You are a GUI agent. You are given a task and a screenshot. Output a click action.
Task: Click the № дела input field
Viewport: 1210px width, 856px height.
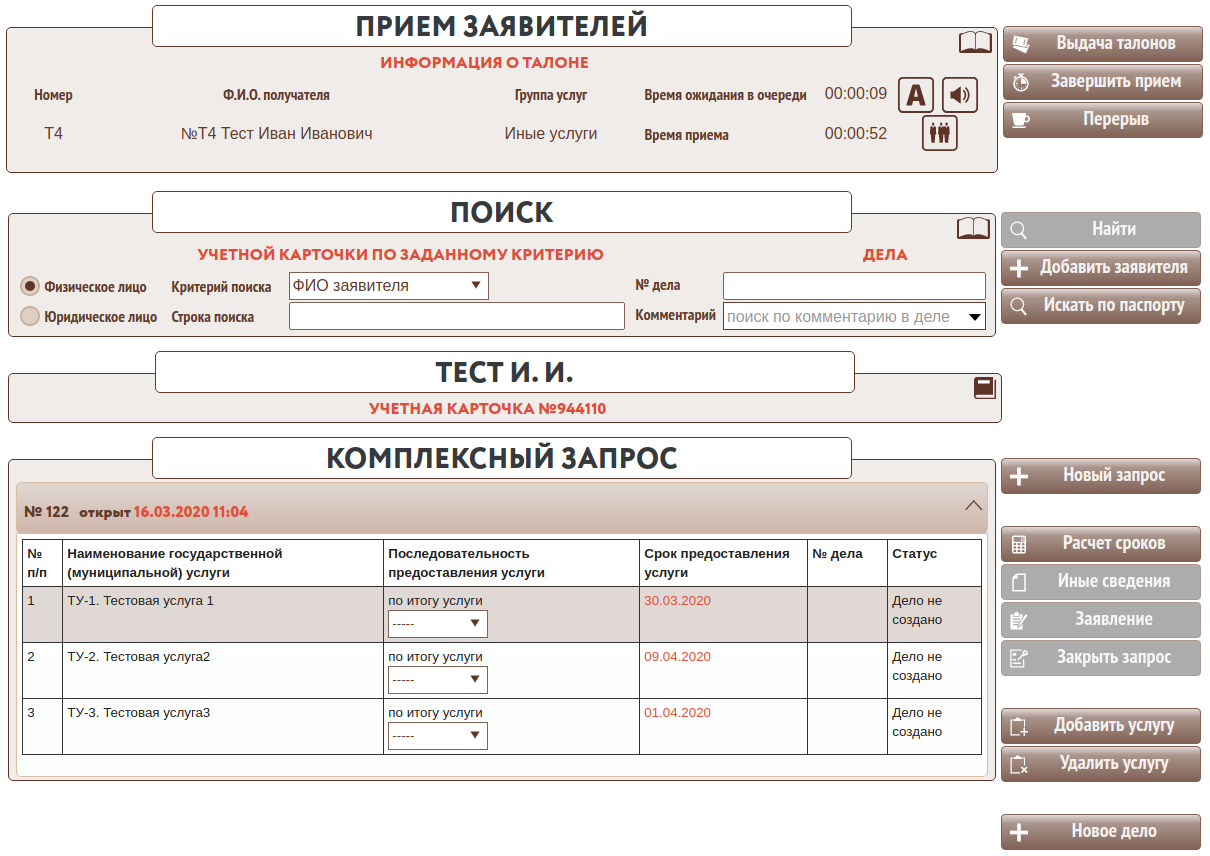pyautogui.click(x=853, y=286)
